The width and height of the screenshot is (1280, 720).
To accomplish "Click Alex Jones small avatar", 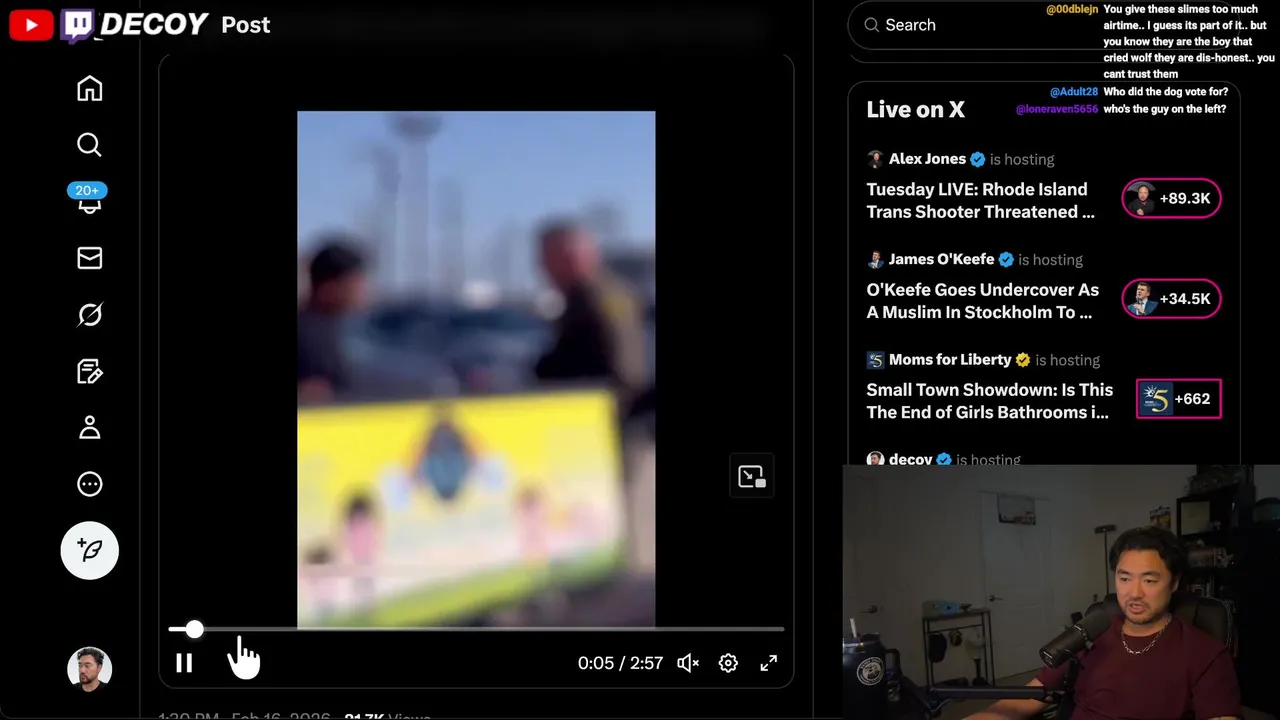I will coord(875,159).
